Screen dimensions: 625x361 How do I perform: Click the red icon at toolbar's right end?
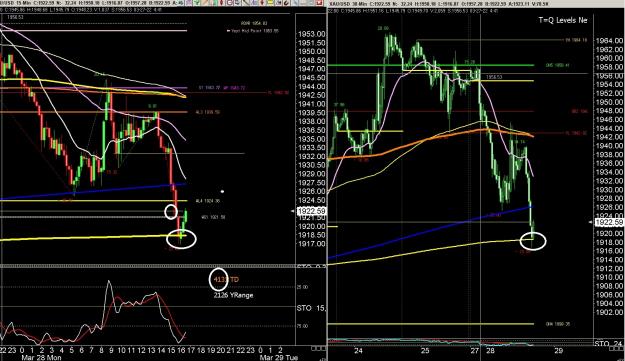coord(319,3)
